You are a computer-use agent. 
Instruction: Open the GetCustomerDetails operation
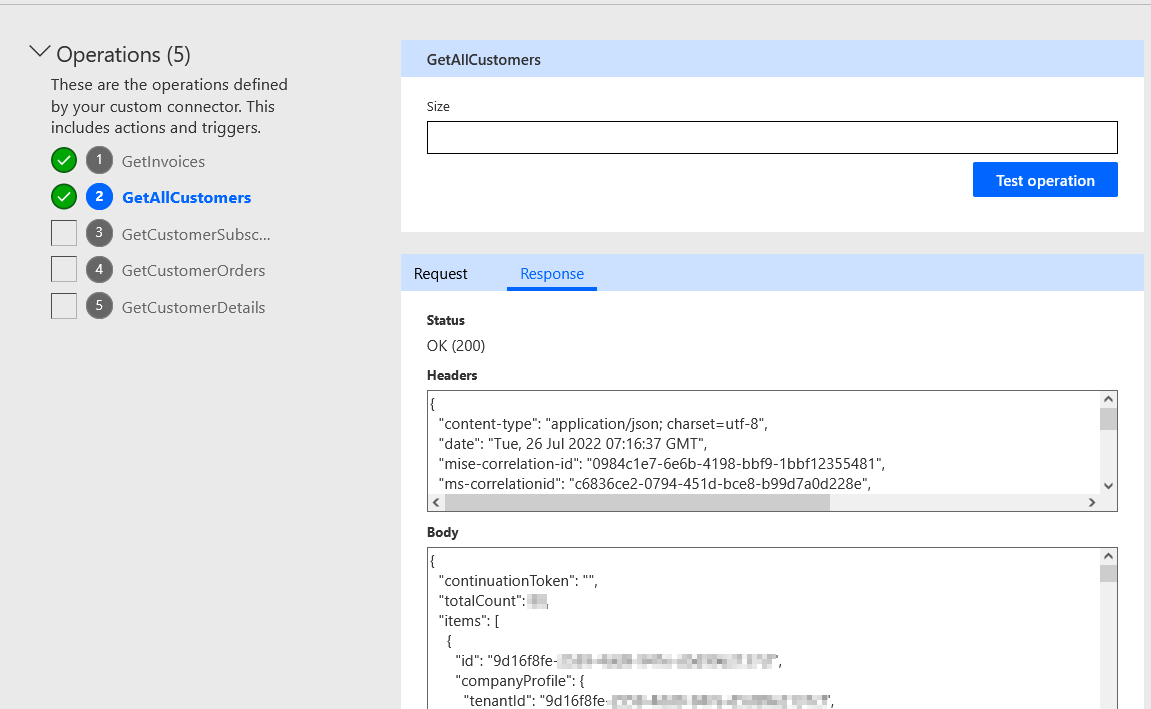(193, 308)
